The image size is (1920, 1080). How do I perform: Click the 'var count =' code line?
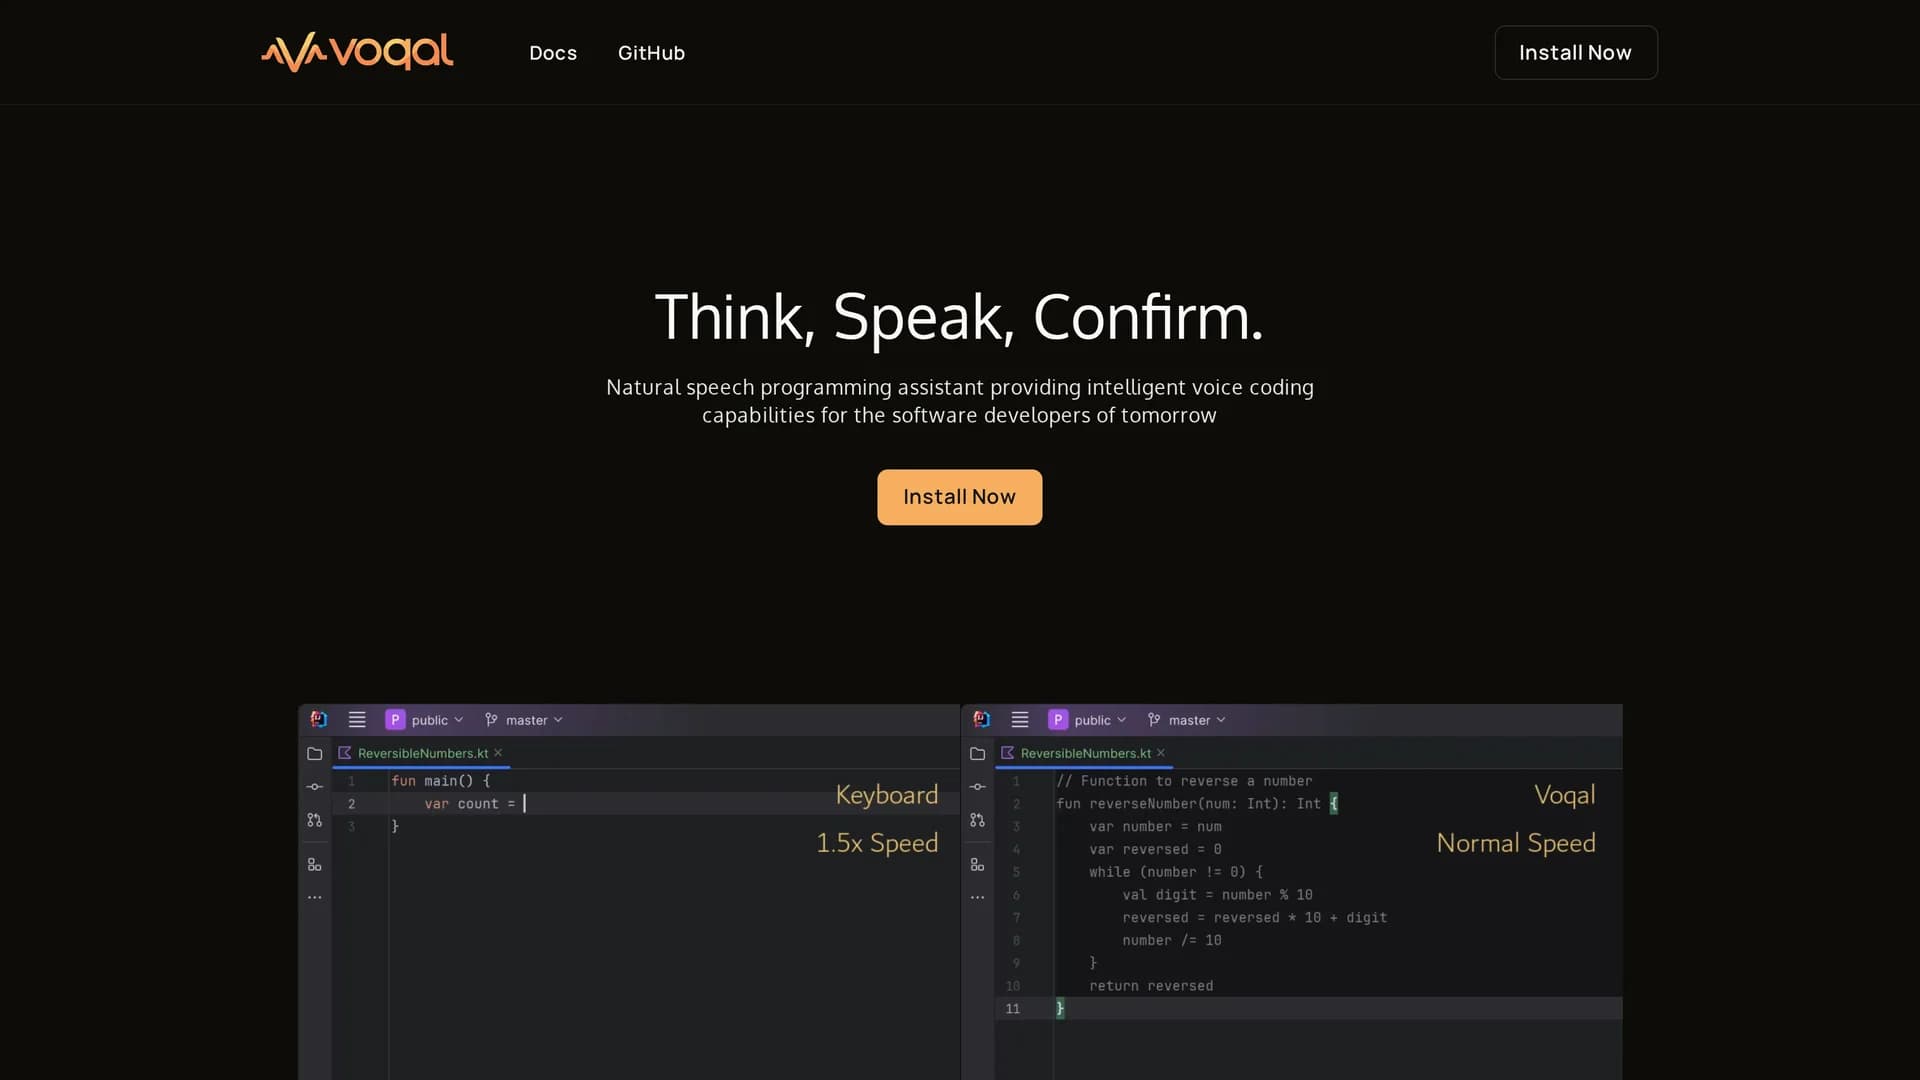pyautogui.click(x=470, y=804)
